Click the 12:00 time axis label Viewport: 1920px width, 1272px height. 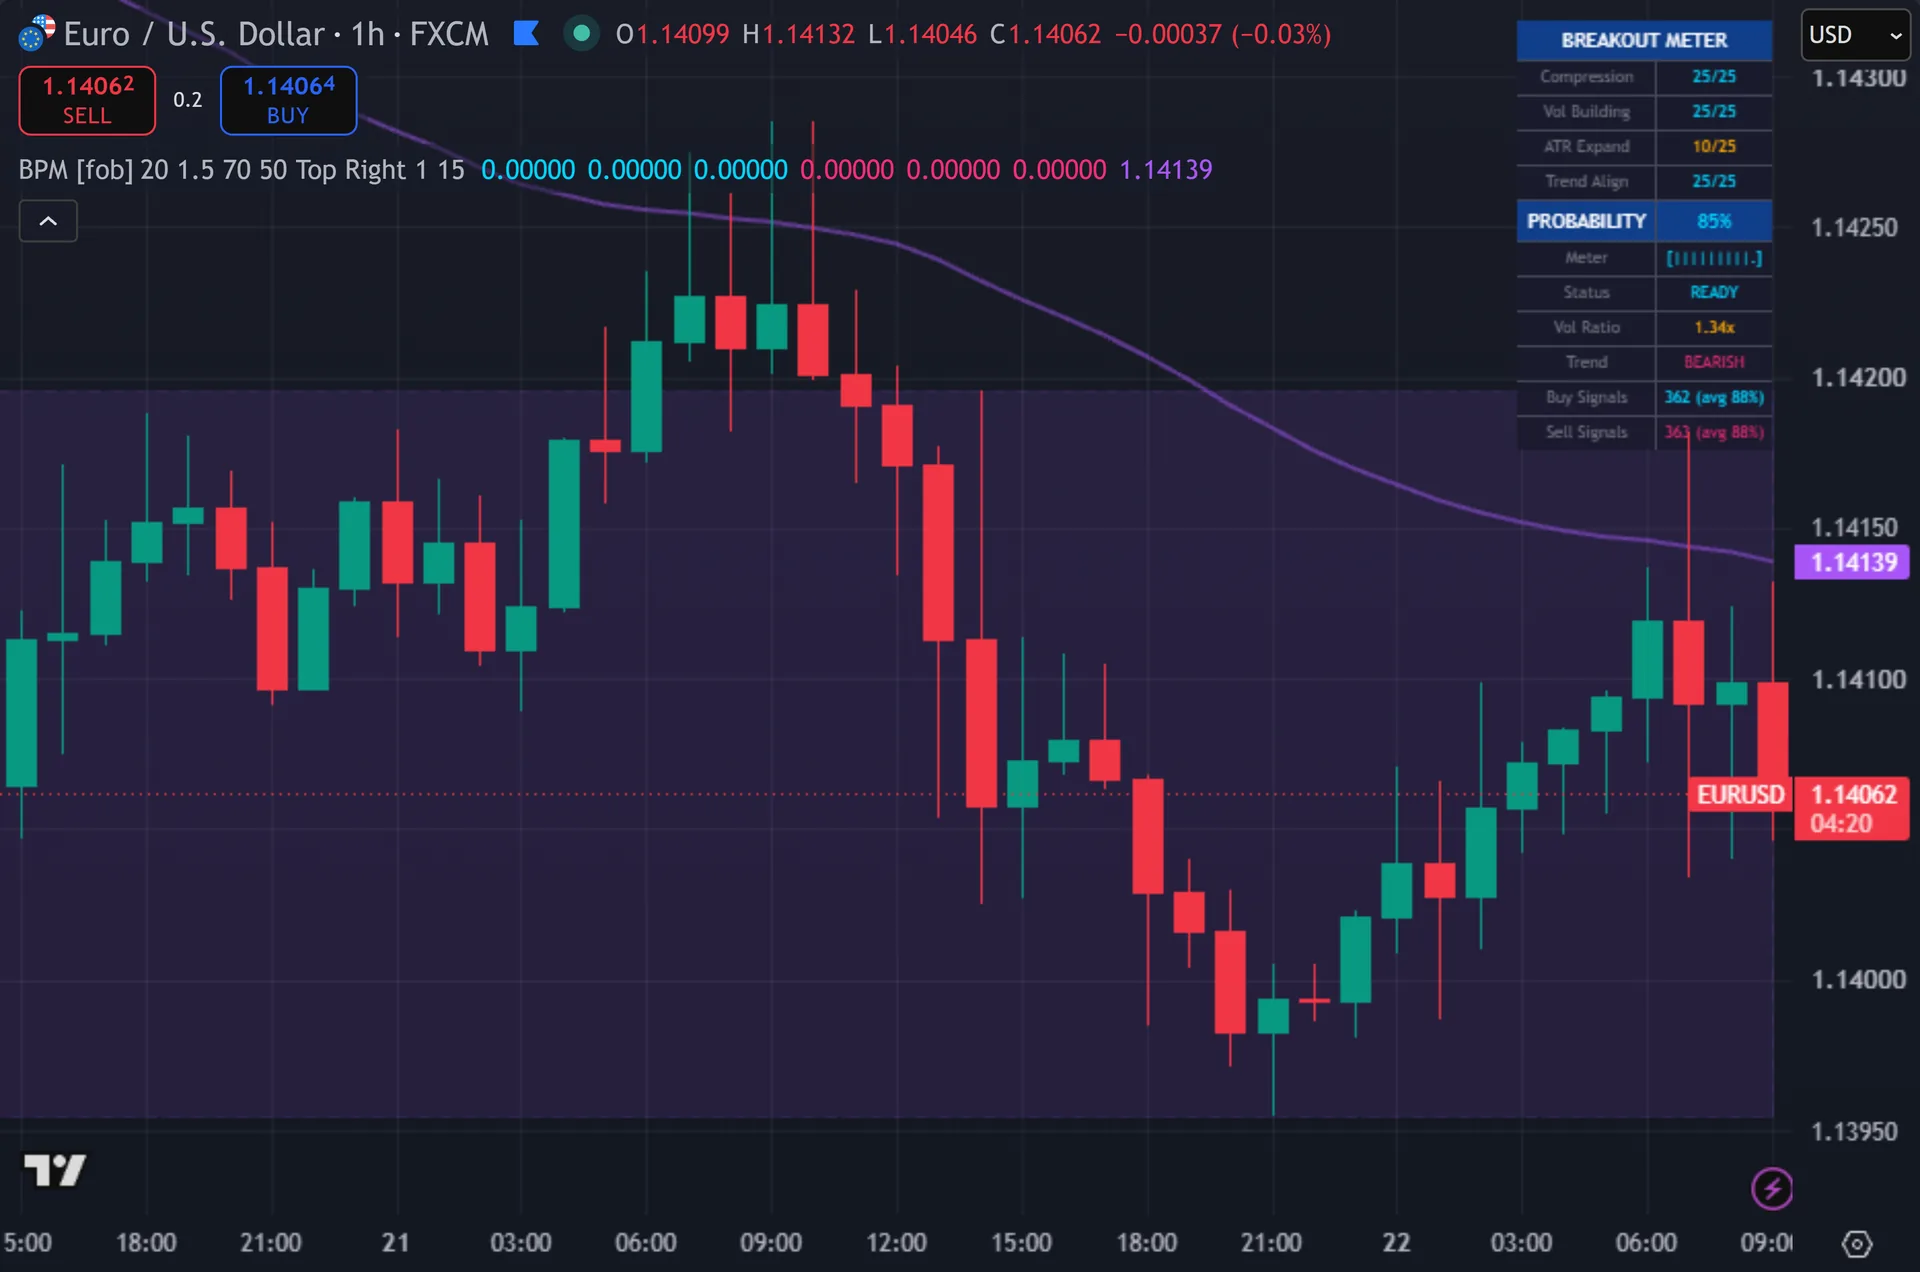tap(896, 1243)
